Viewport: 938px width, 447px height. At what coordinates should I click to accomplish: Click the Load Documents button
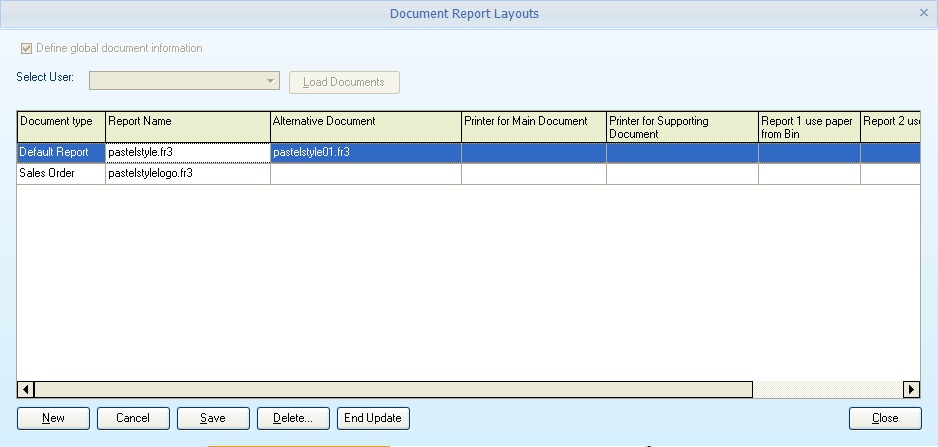click(x=344, y=82)
